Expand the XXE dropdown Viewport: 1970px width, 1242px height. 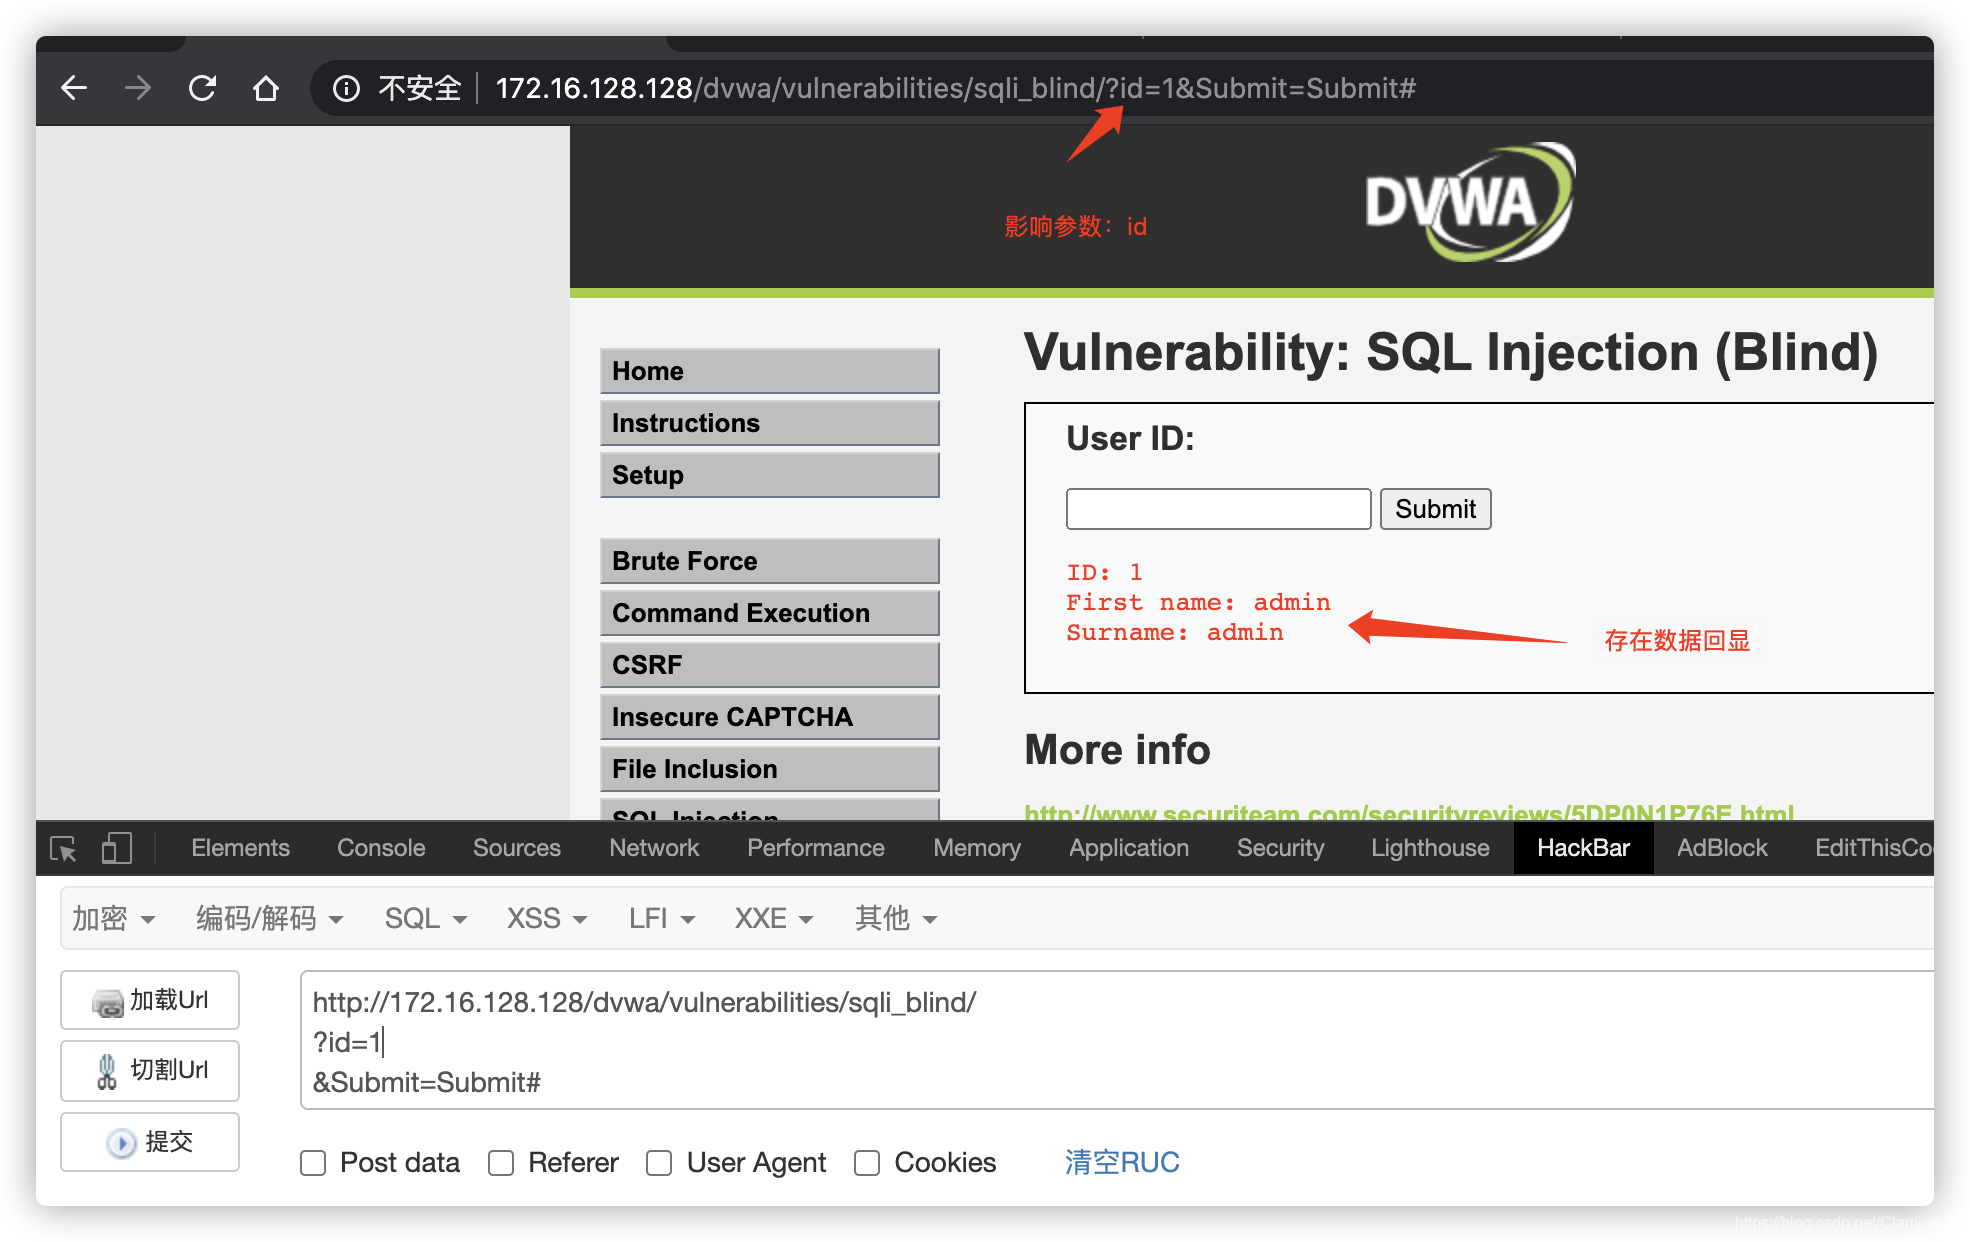coord(774,918)
